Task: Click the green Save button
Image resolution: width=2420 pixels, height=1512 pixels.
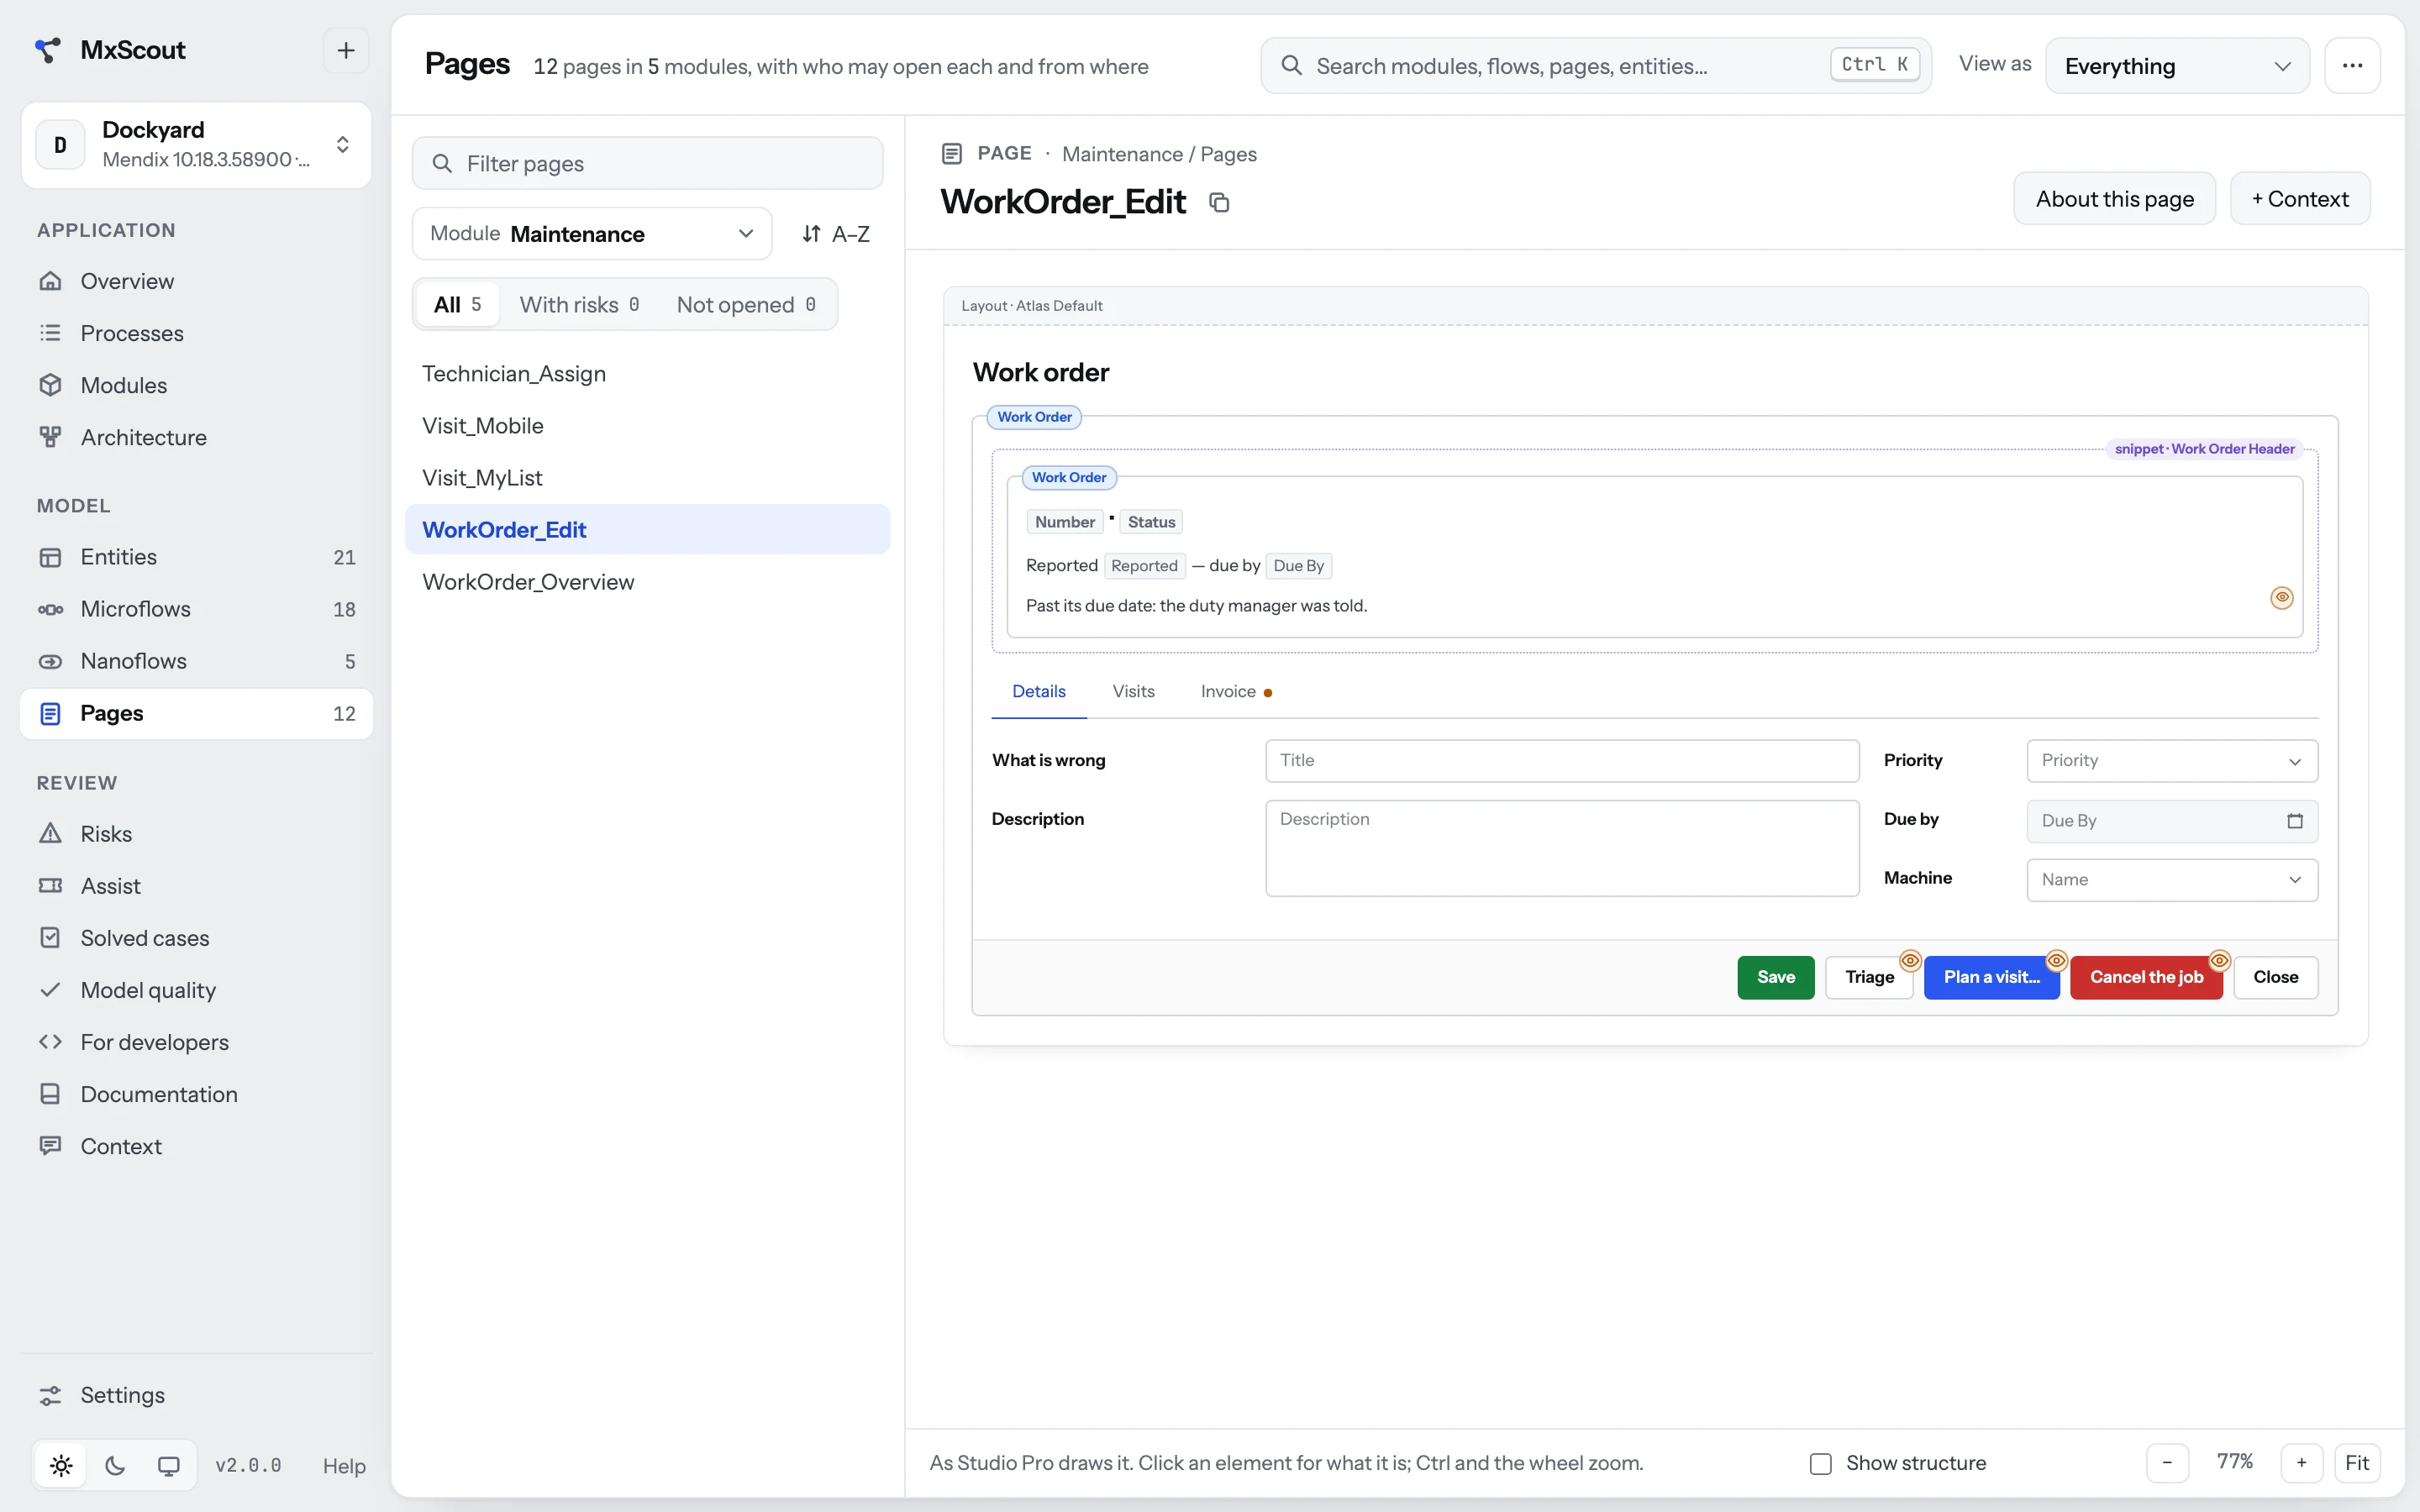Action: coord(1775,977)
